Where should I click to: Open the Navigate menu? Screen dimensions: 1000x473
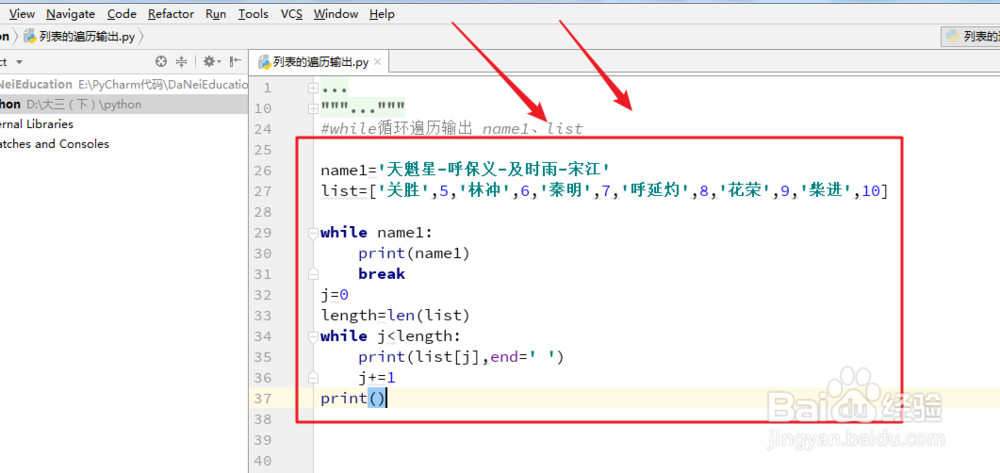tap(71, 13)
